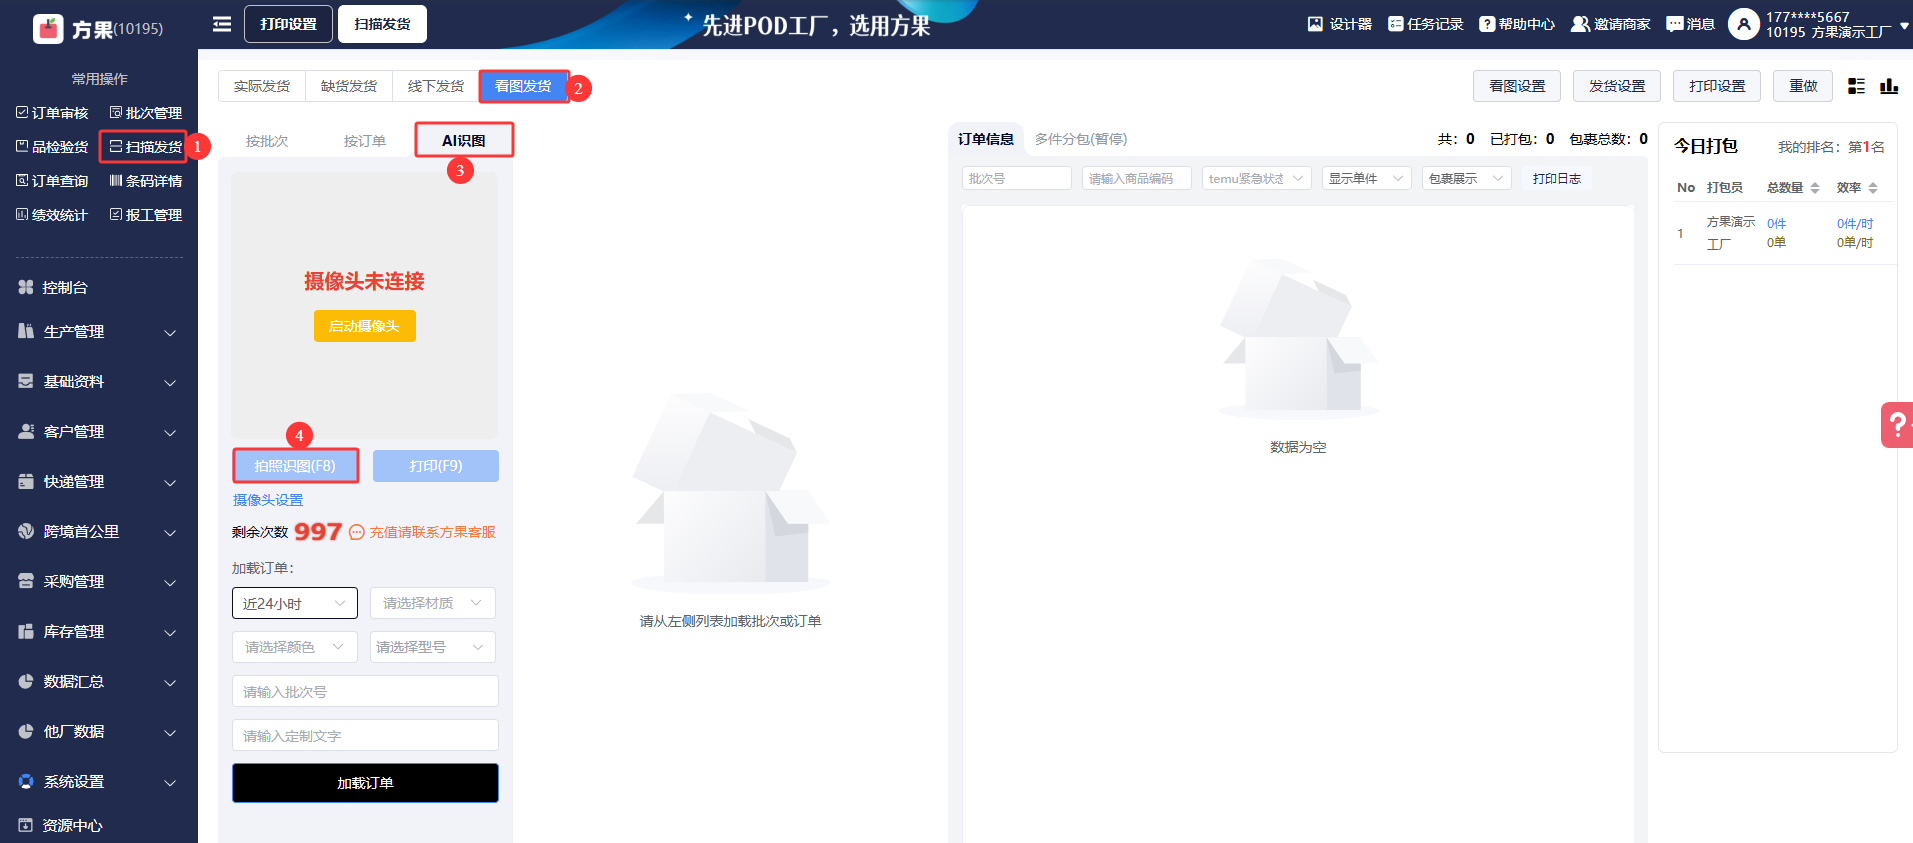Switch to 线下发货 tab

(436, 86)
